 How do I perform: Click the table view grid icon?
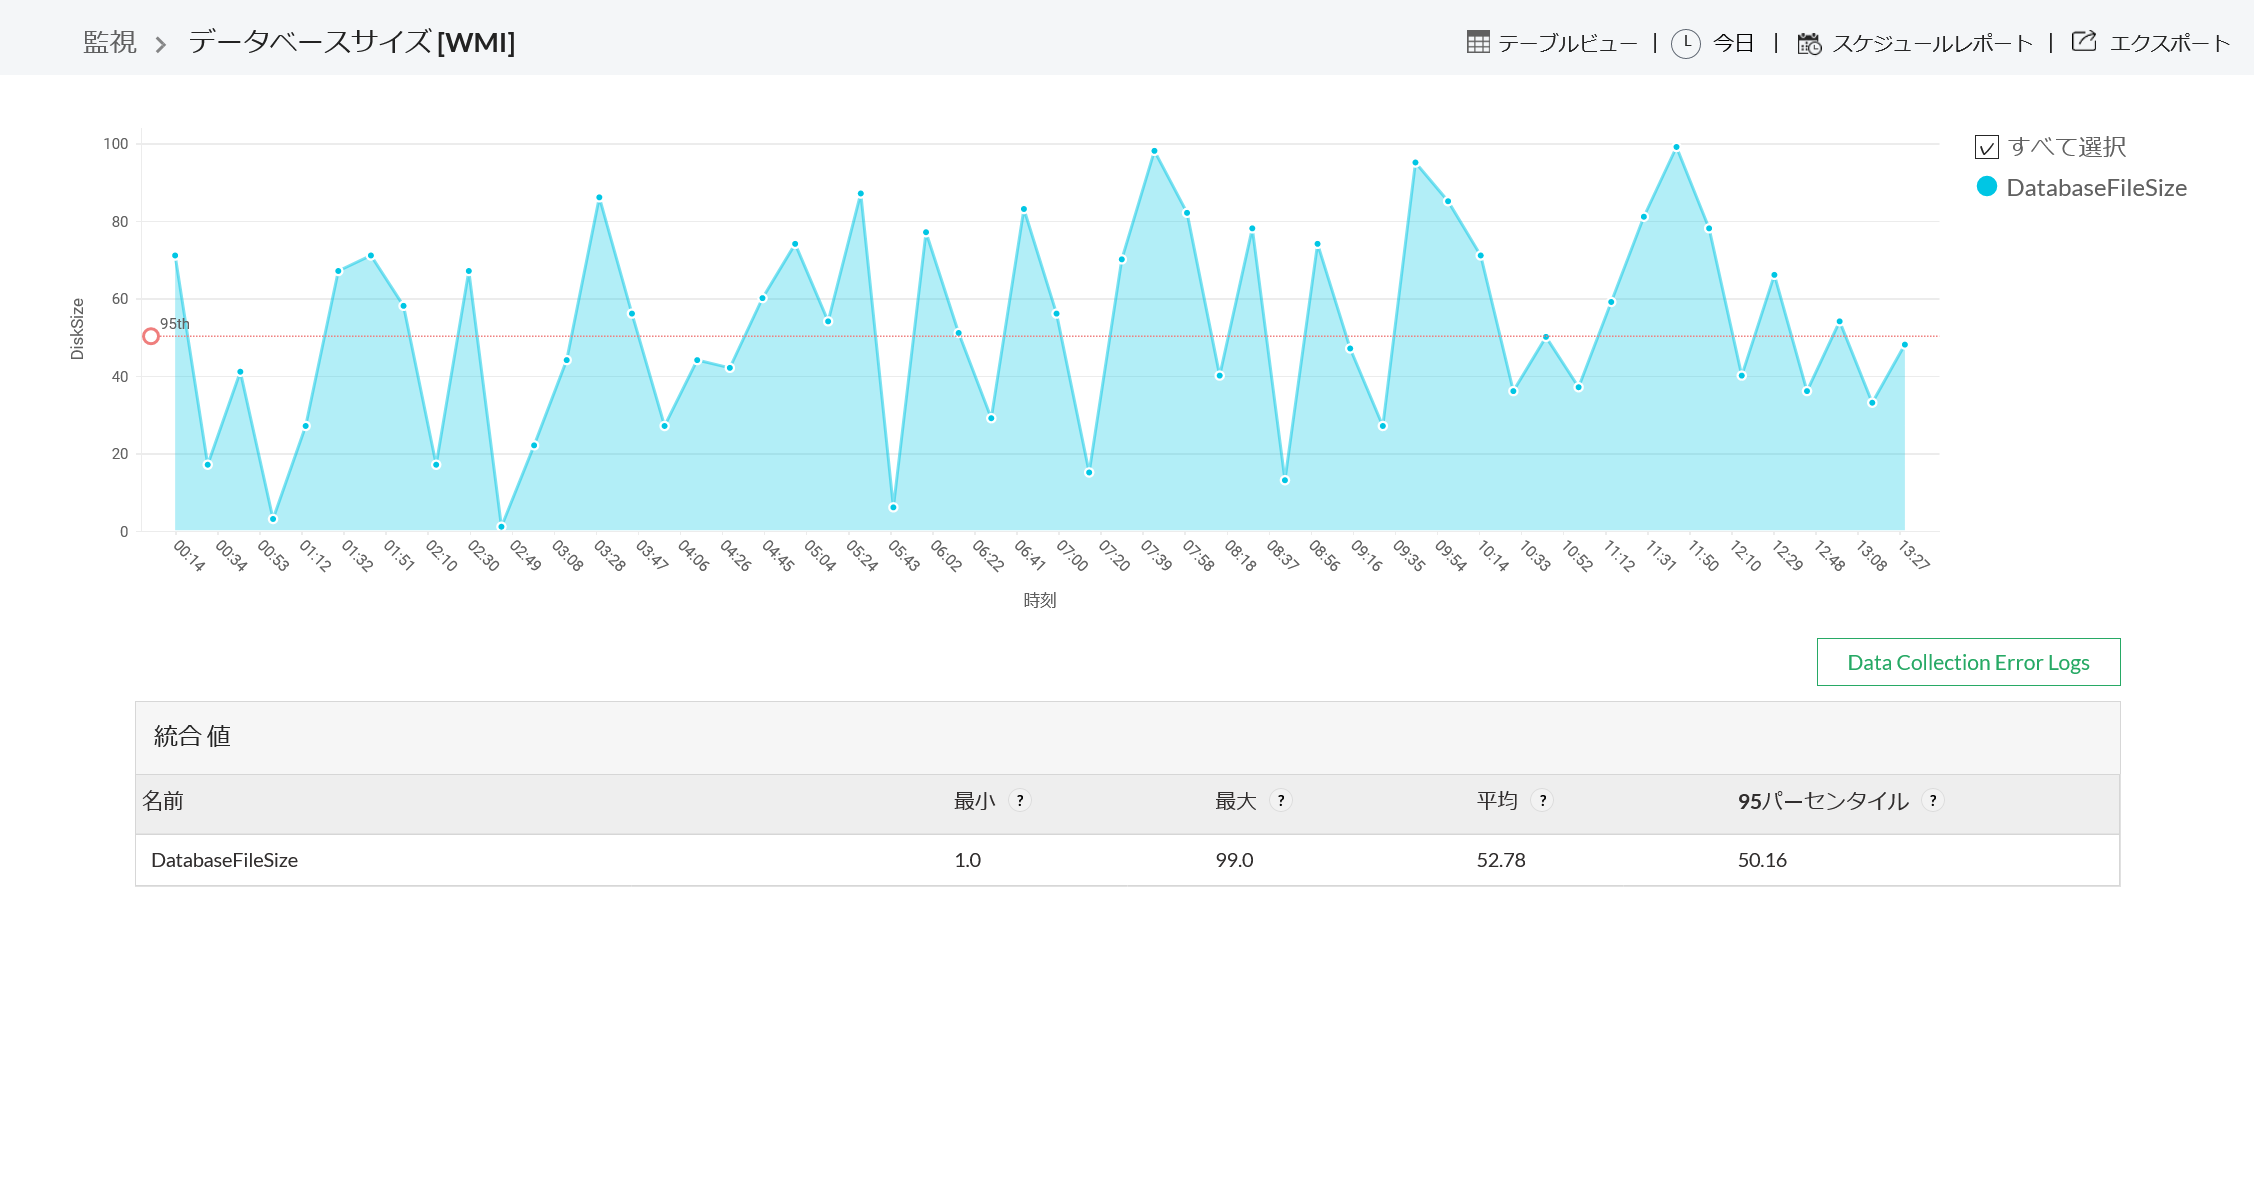click(1477, 42)
